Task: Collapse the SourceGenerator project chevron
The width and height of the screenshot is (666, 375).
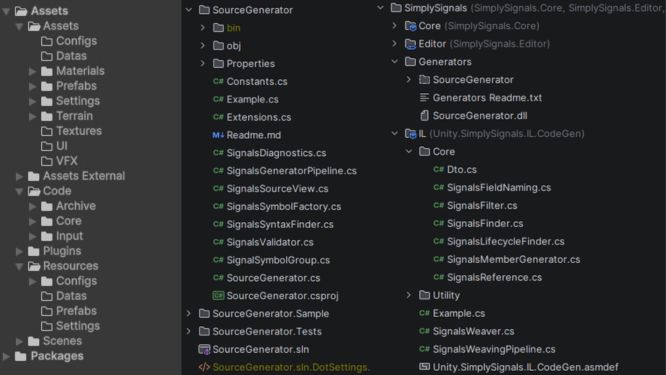Action: pos(189,10)
